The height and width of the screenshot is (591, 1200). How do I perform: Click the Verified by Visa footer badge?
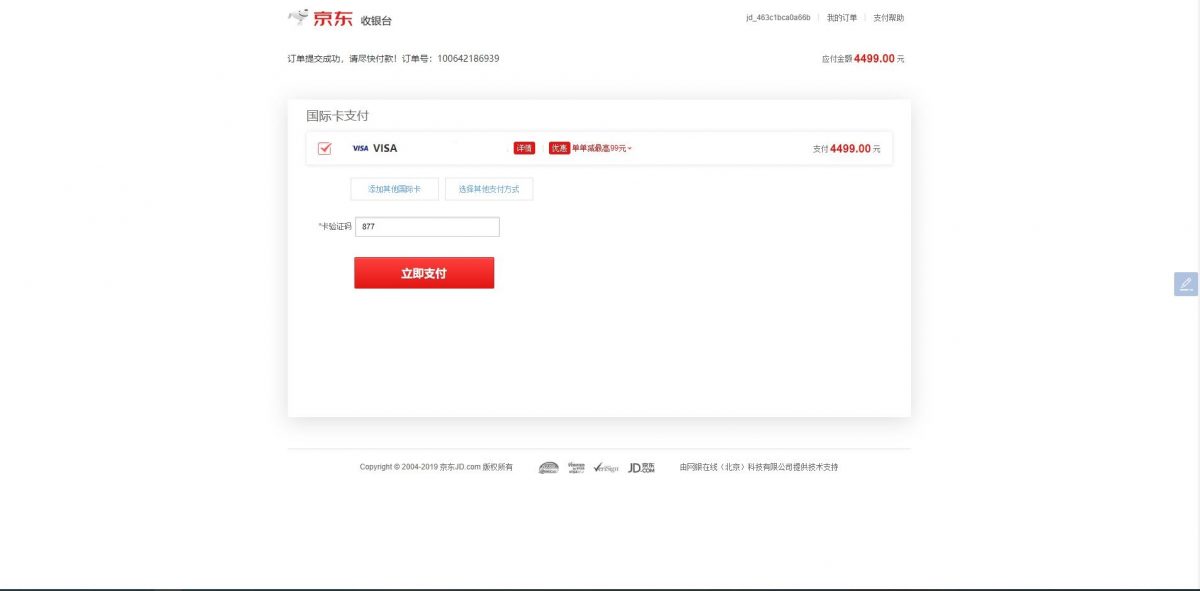pos(576,467)
